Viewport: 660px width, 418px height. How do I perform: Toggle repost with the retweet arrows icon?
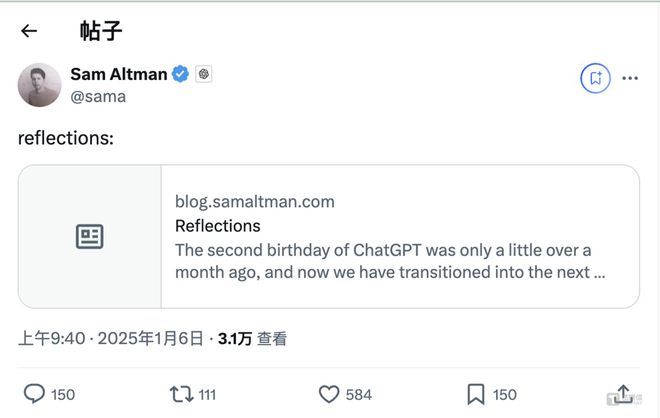pyautogui.click(x=180, y=394)
